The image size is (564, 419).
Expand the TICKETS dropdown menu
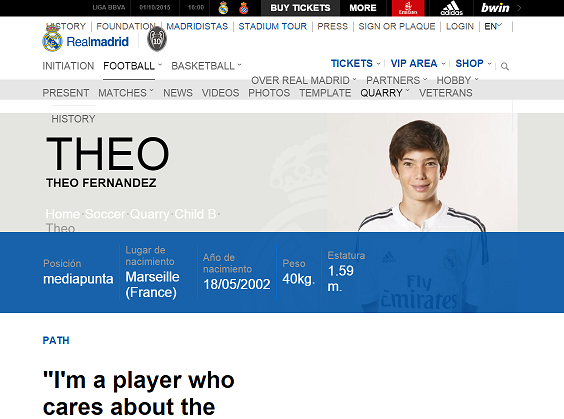355,63
